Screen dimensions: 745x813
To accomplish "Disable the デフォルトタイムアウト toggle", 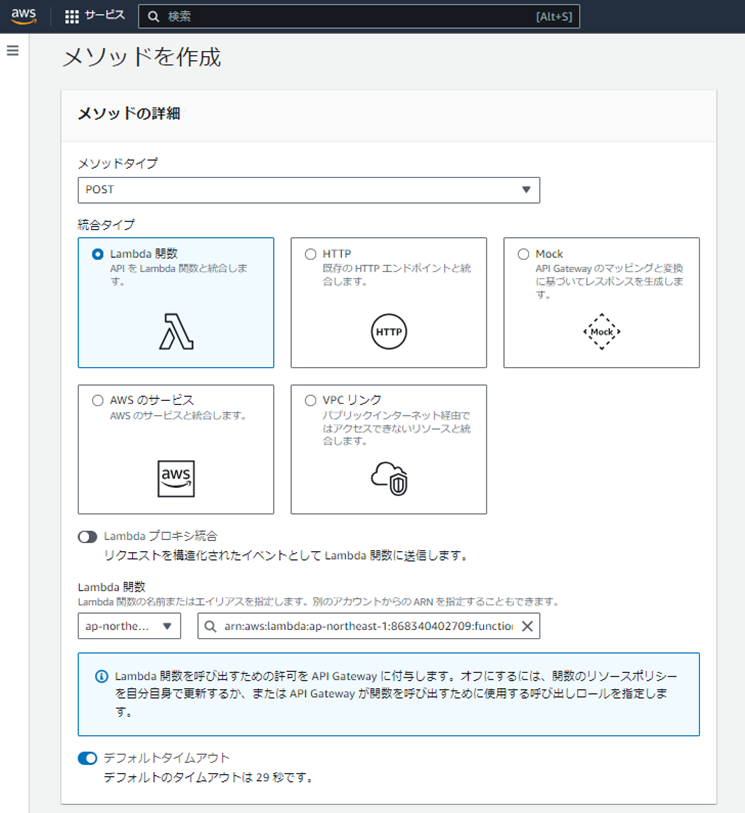I will [x=88, y=758].
